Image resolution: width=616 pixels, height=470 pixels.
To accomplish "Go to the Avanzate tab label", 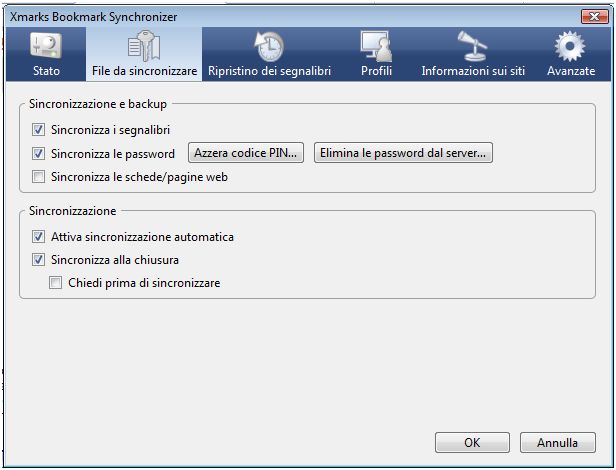I will (x=571, y=72).
